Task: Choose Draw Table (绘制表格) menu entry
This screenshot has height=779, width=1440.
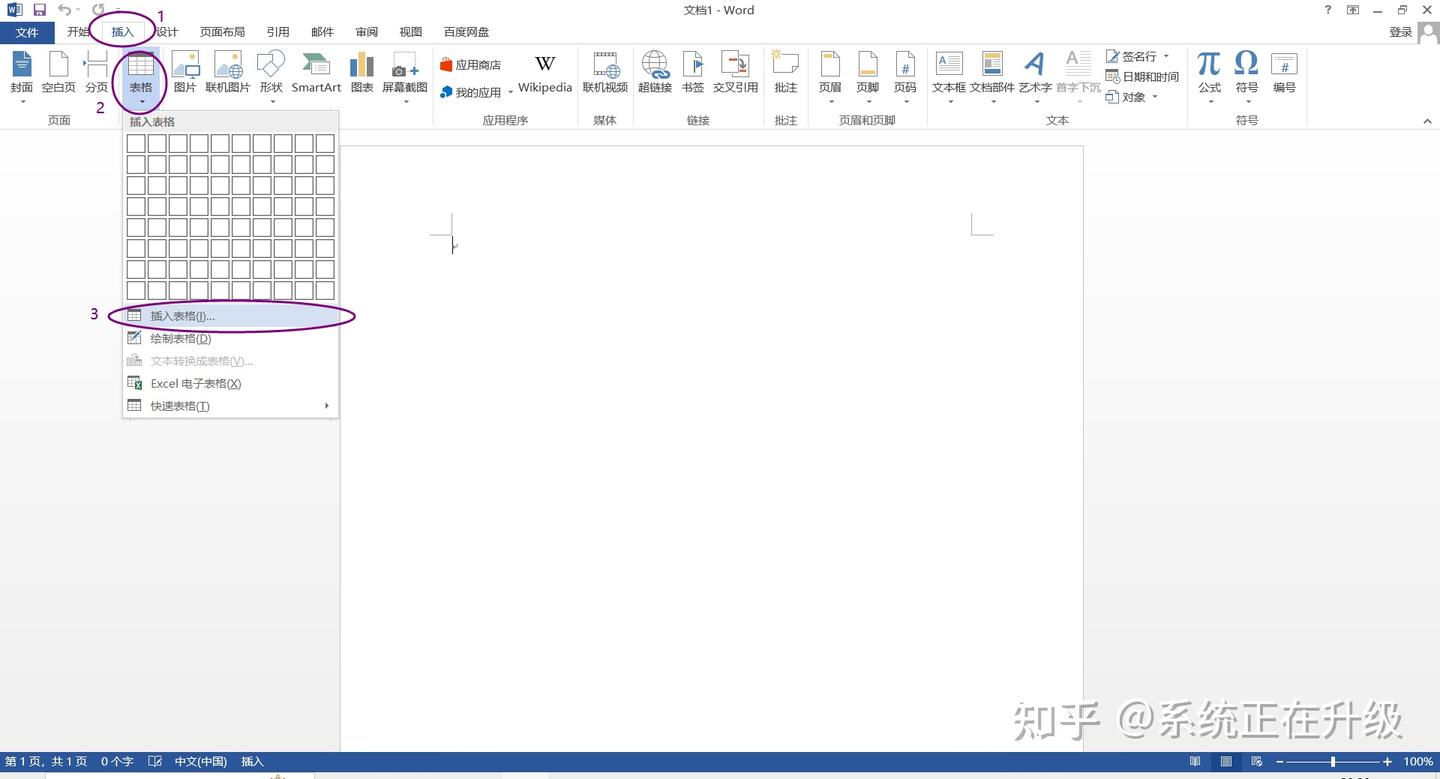Action: click(230, 338)
